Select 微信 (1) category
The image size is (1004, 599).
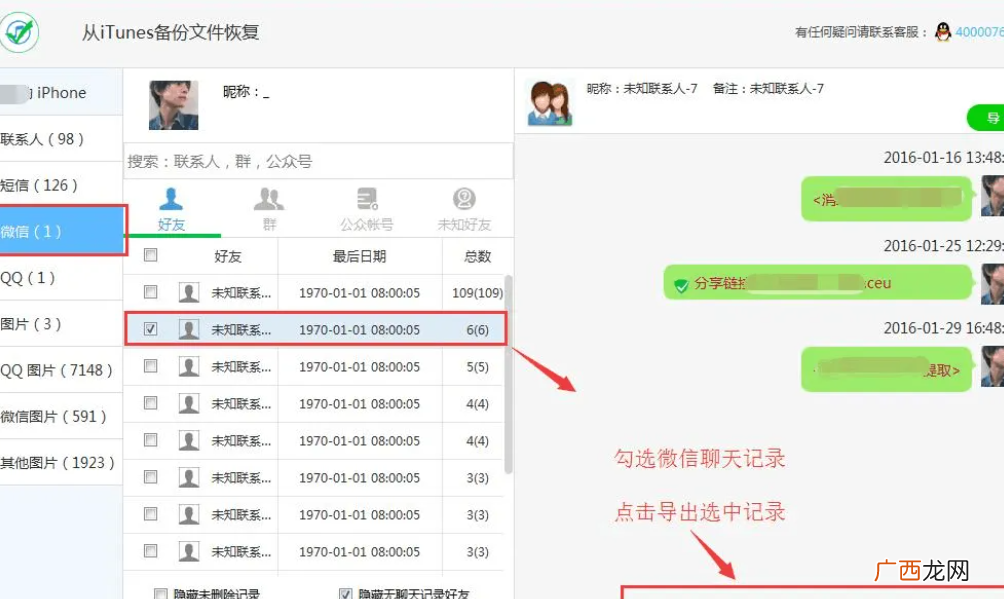click(x=62, y=231)
